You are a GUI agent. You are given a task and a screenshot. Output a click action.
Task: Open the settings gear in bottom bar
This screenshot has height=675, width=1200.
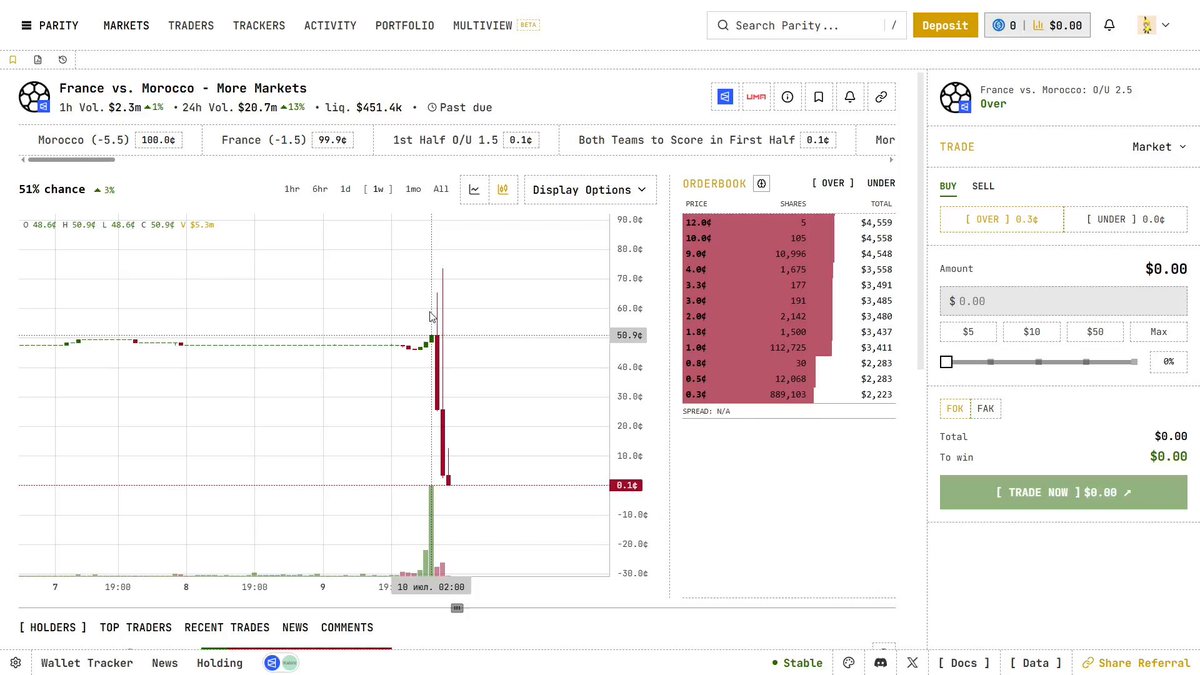click(x=16, y=663)
